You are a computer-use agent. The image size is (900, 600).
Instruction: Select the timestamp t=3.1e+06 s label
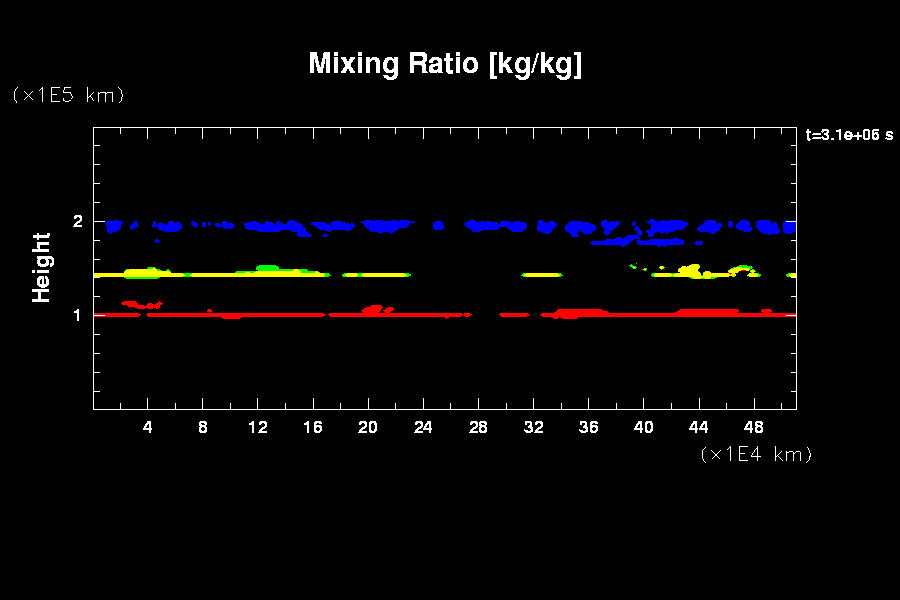click(x=849, y=135)
